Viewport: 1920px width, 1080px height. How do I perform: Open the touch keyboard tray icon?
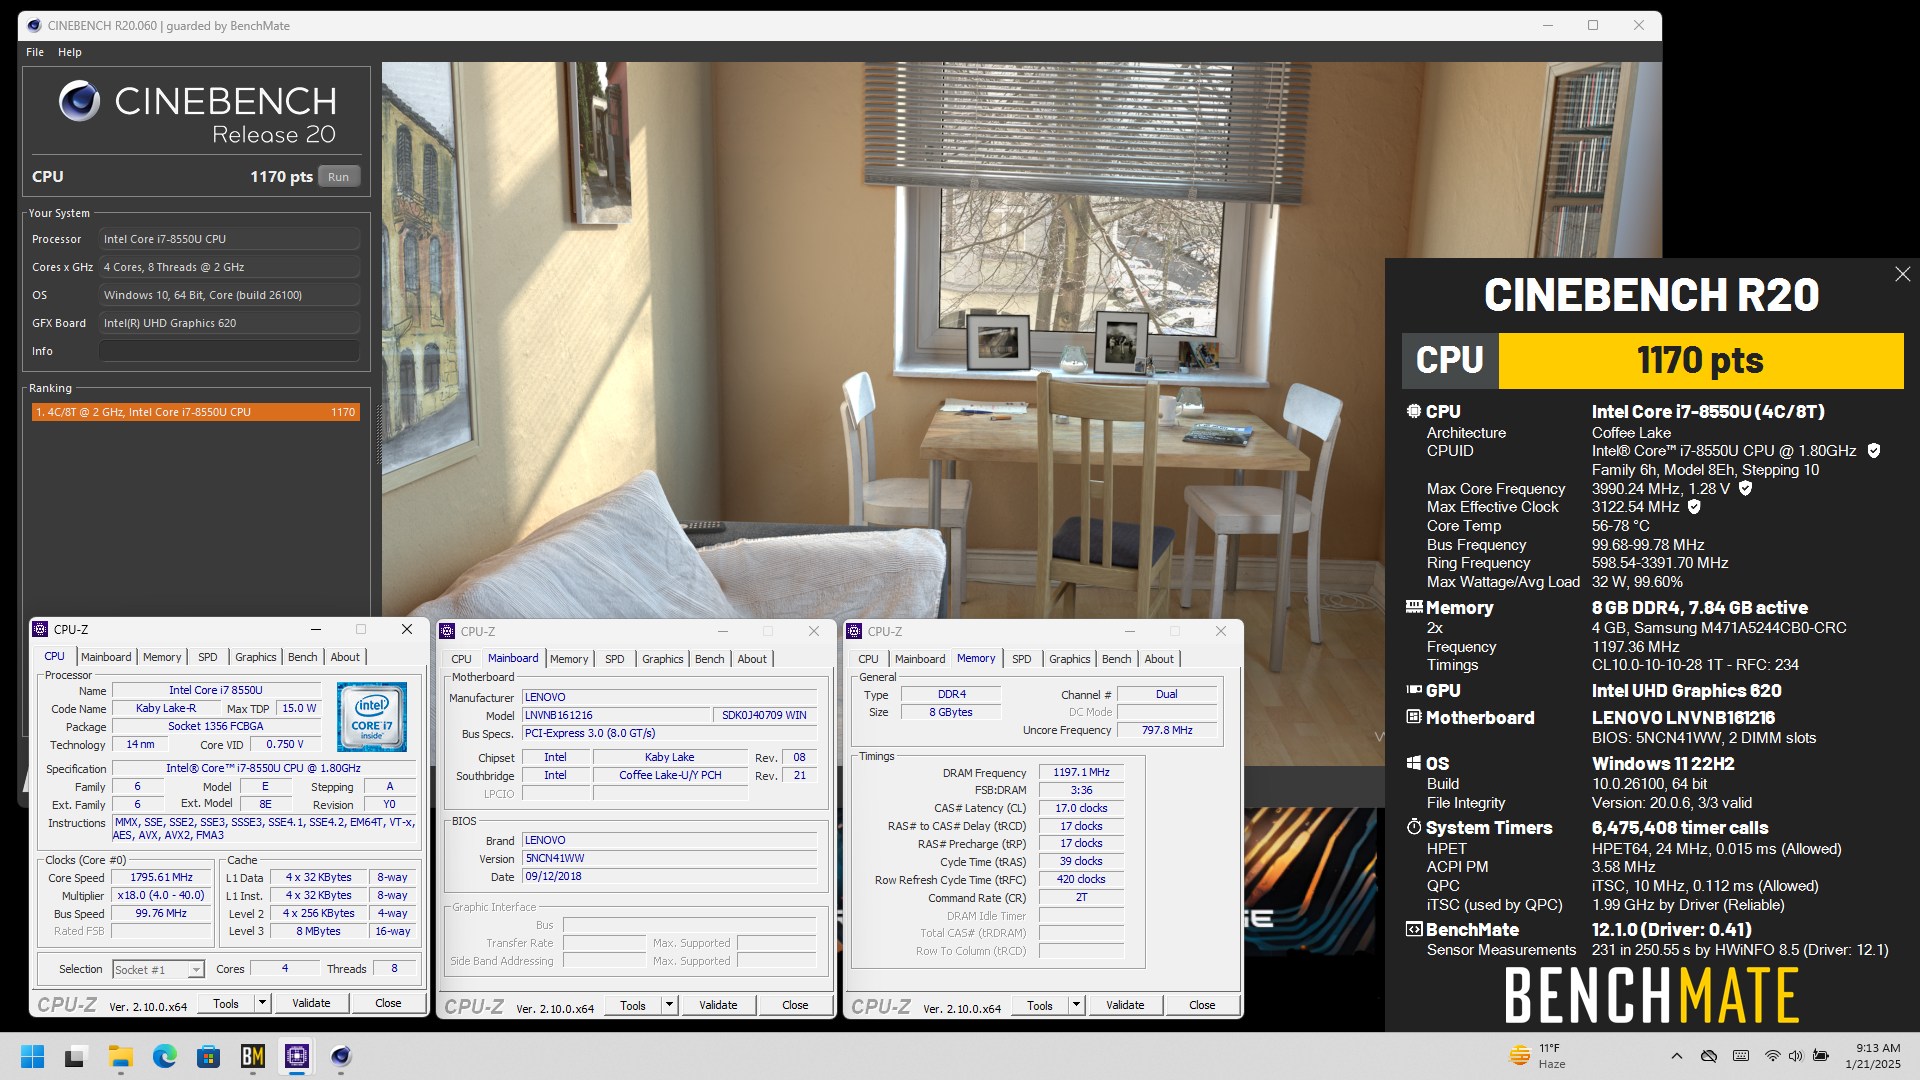point(1741,1056)
